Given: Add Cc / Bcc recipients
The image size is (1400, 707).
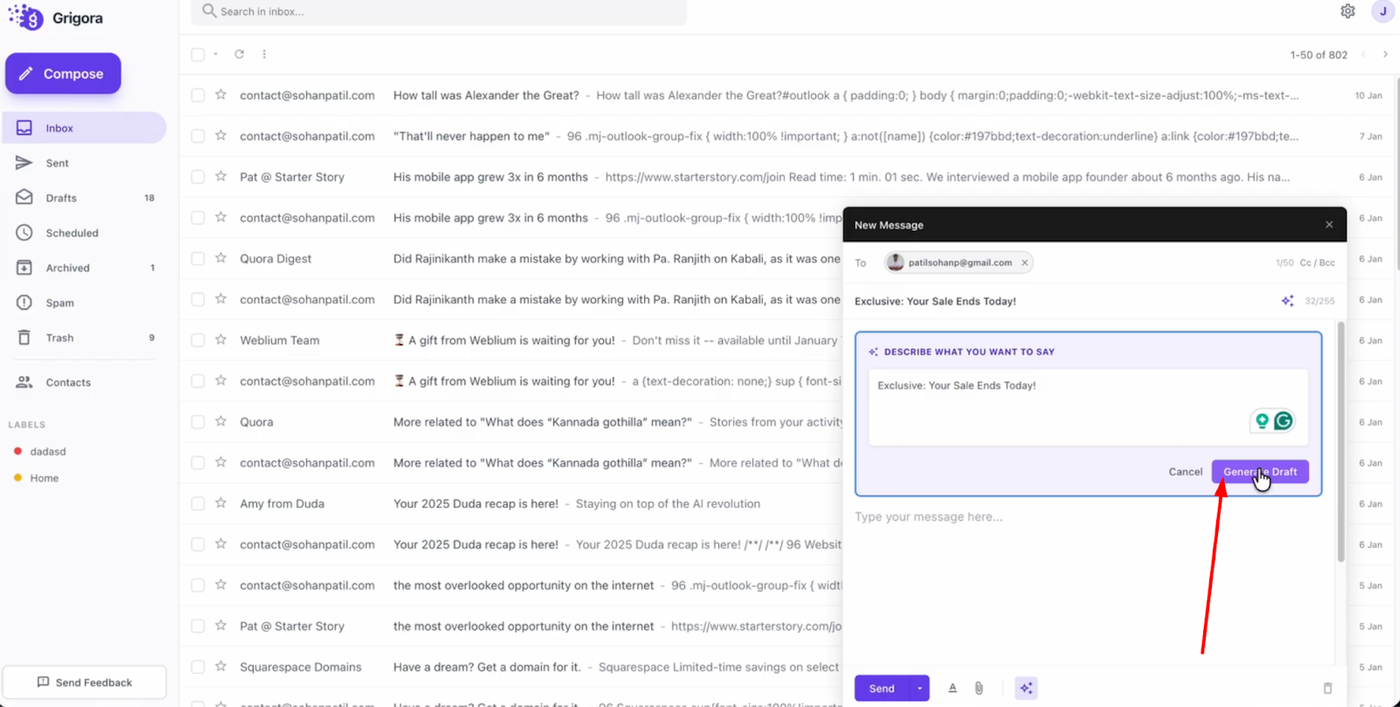Looking at the screenshot, I should 1317,263.
